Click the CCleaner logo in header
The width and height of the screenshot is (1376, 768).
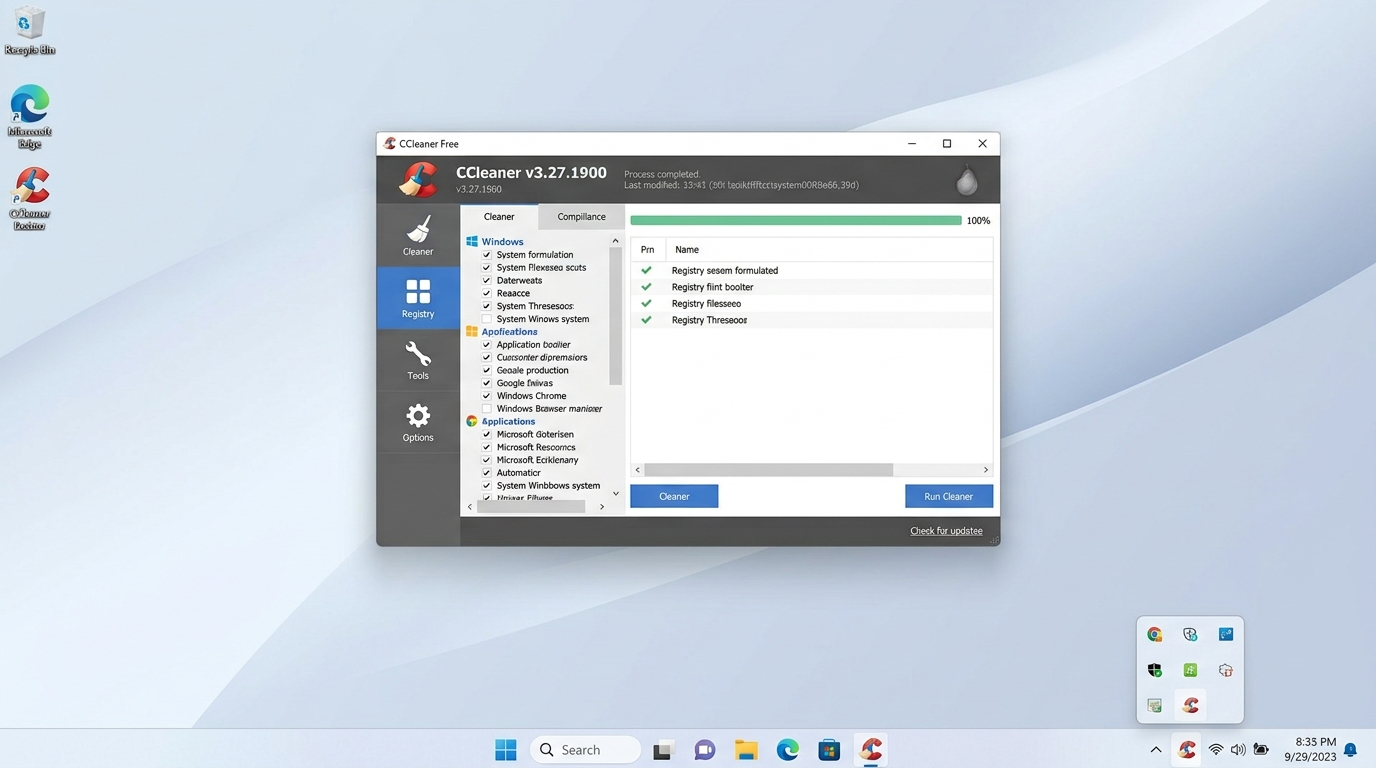(418, 180)
